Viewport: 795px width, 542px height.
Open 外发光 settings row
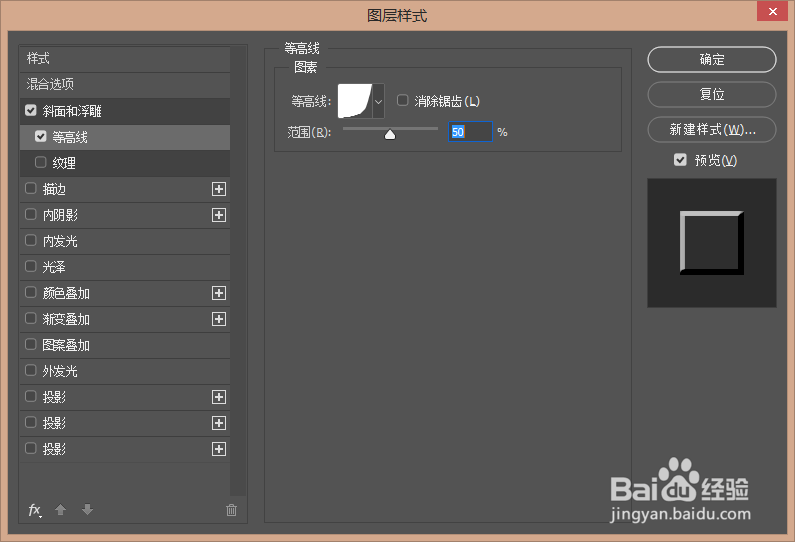125,371
